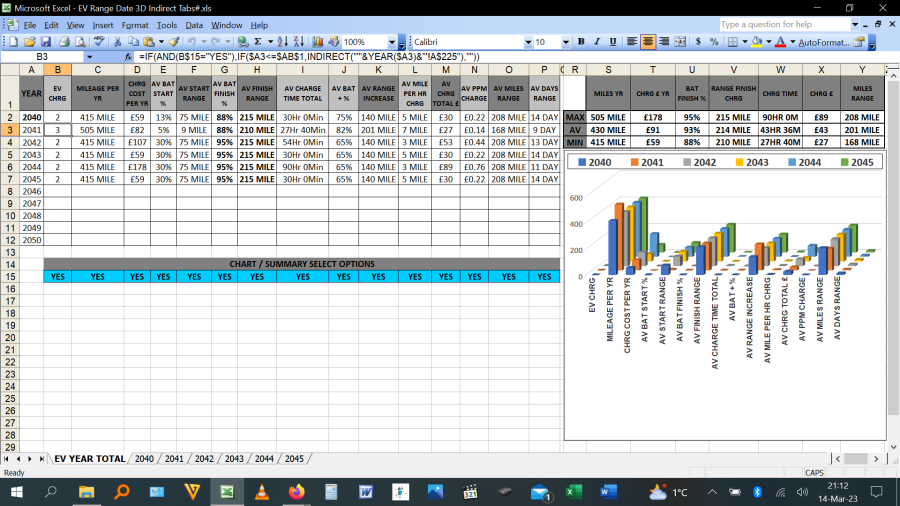Create a new workbook with New icon
Viewport: 900px width, 506px height.
pos(13,42)
